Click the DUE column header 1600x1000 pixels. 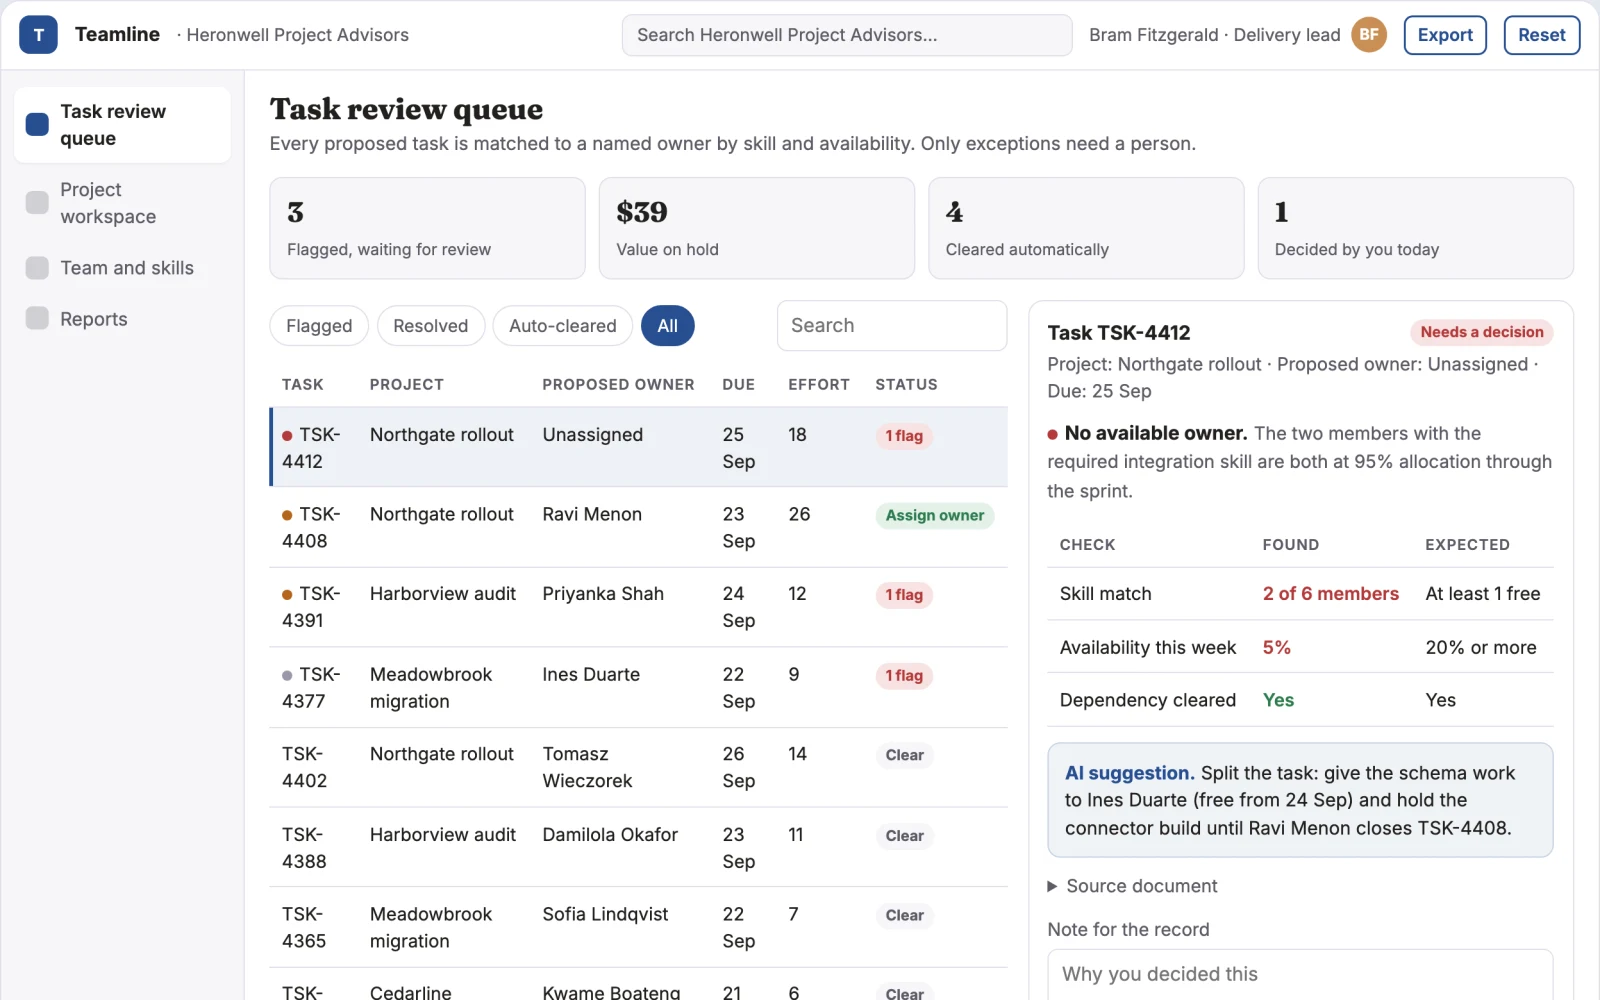click(x=738, y=385)
